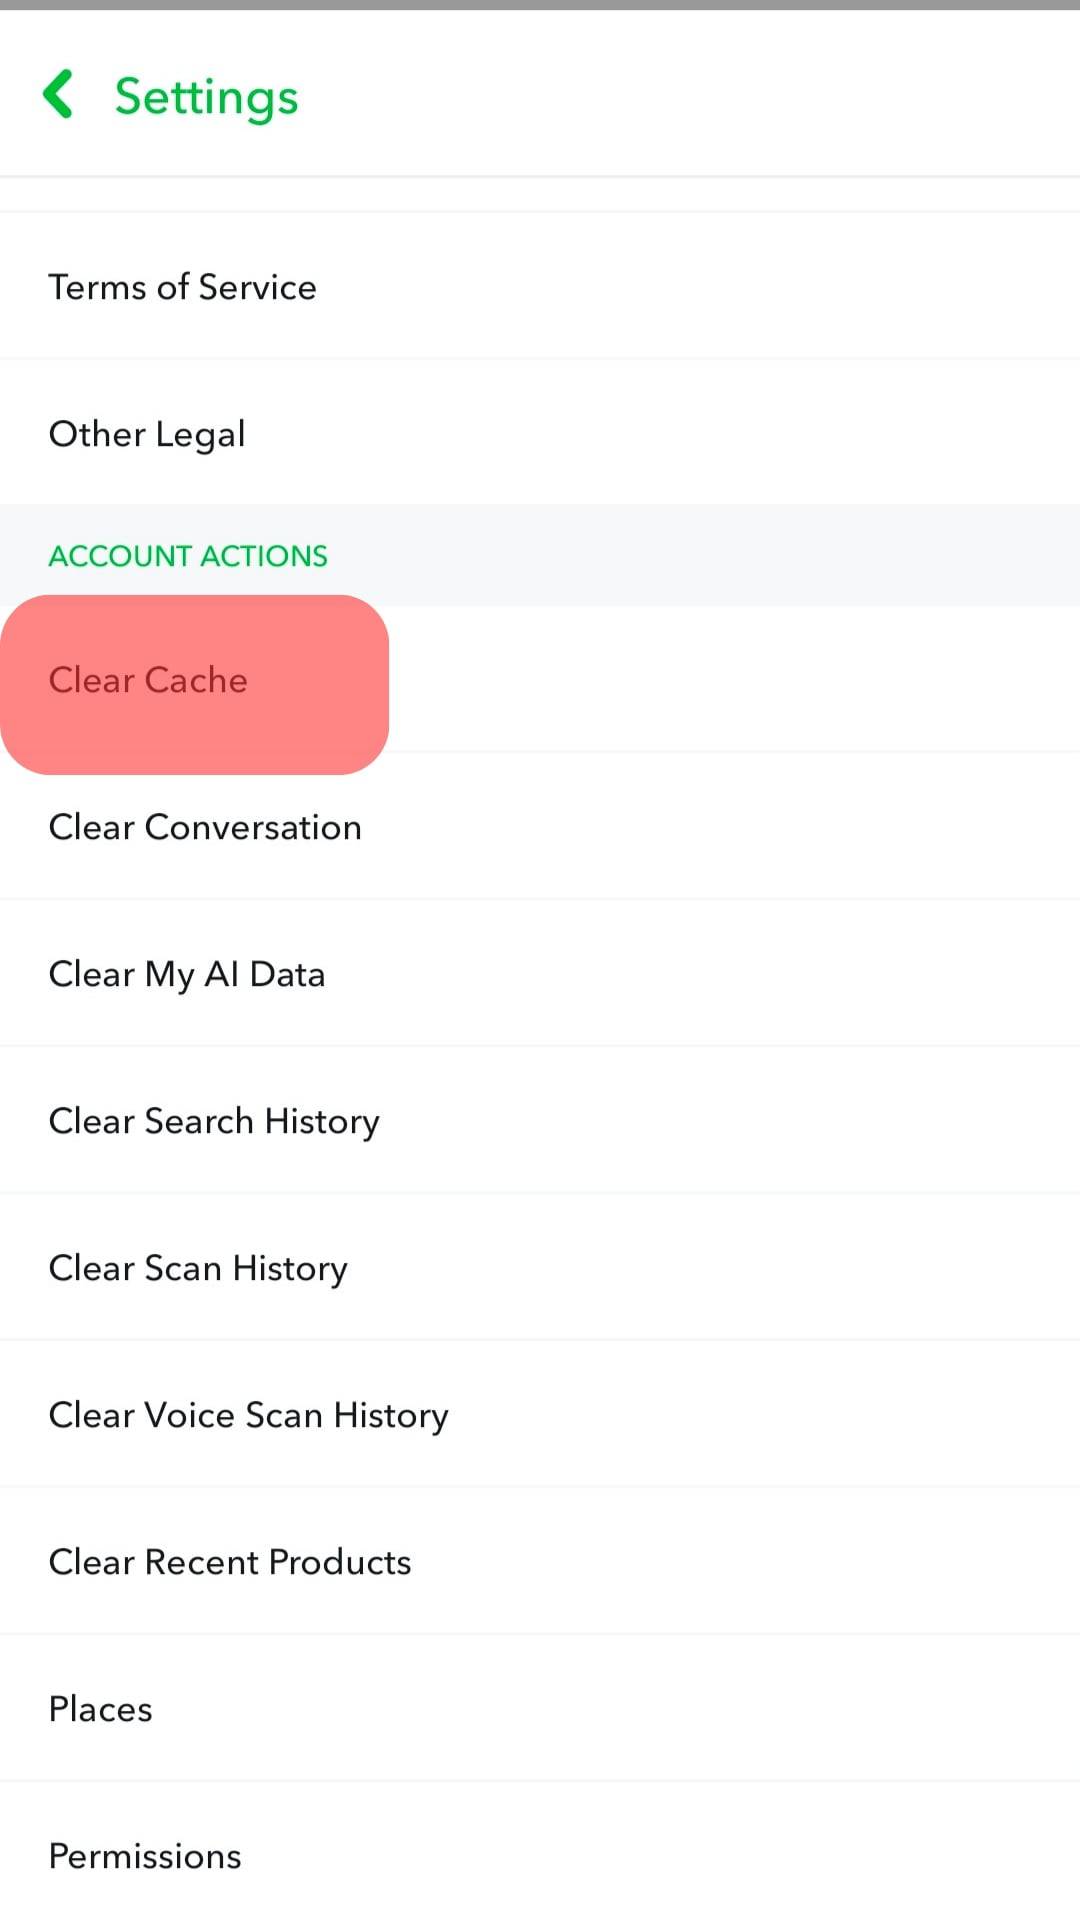Tap the green back arrow
This screenshot has width=1080, height=1920.
point(59,94)
